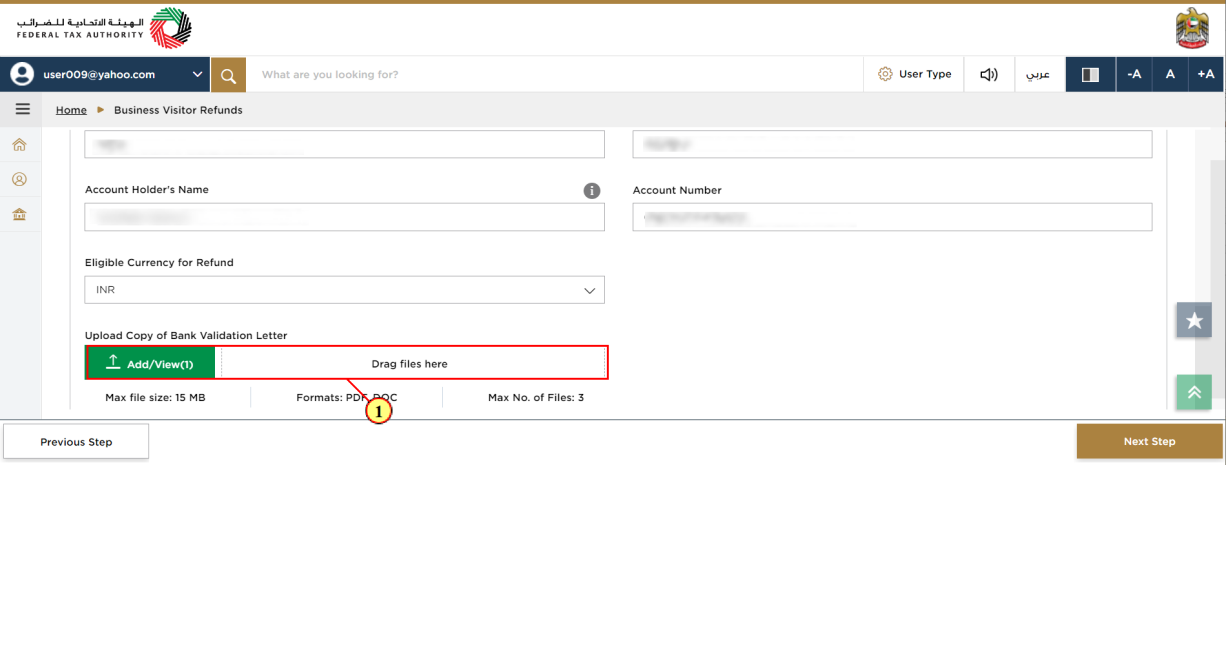Click the user avatar icon
The image size is (1226, 648).
(x=22, y=74)
